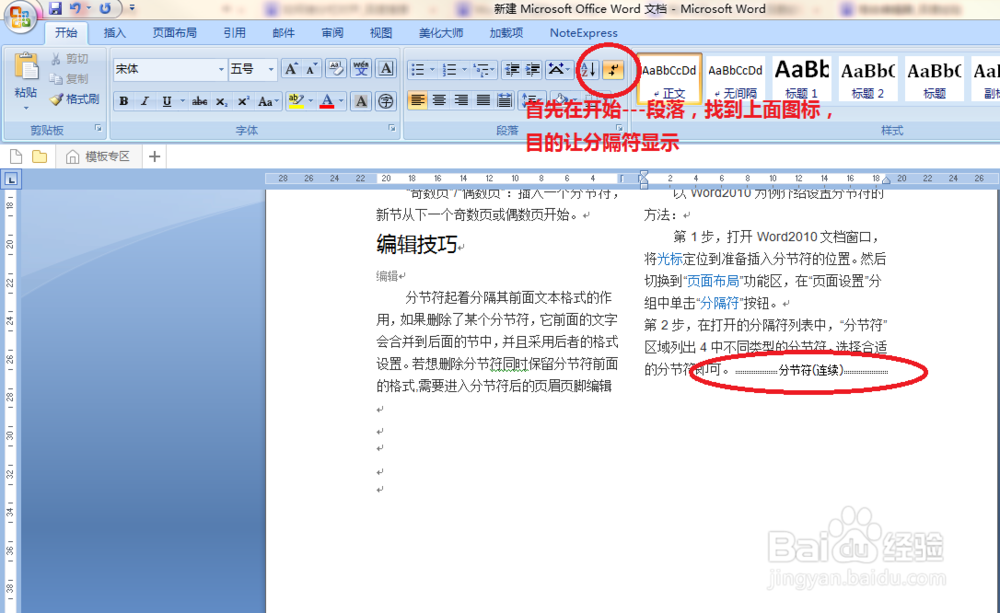Toggle underline formatting
The height and width of the screenshot is (613, 1000).
(166, 101)
